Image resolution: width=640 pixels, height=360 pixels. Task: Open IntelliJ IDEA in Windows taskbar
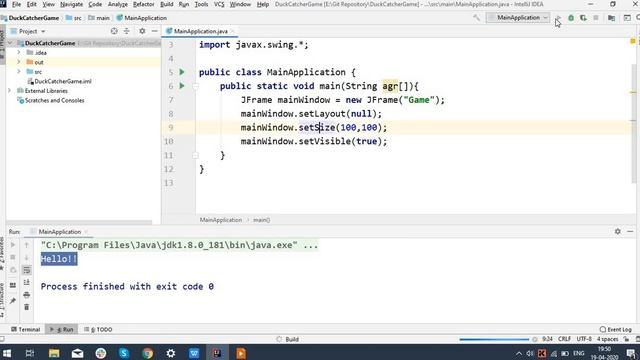(217, 353)
